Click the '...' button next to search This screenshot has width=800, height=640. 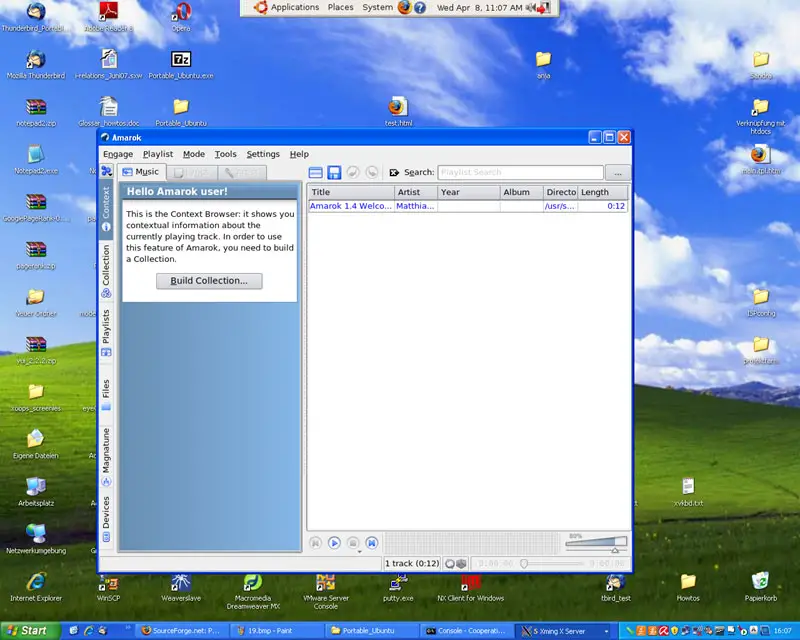click(x=618, y=173)
